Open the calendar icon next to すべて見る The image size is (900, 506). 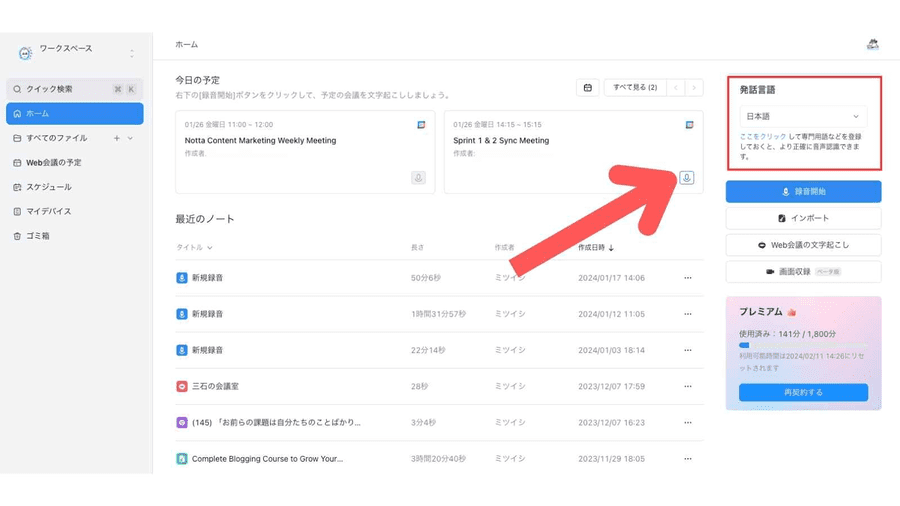click(x=588, y=88)
